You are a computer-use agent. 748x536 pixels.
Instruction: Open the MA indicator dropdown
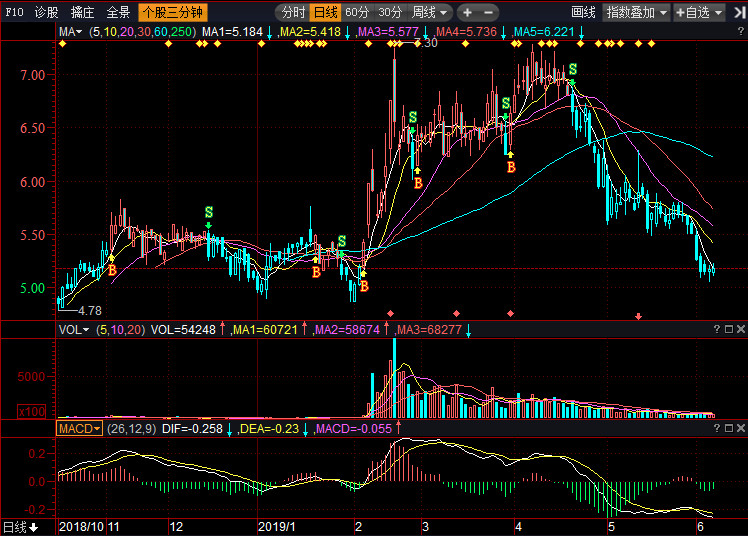coord(70,32)
